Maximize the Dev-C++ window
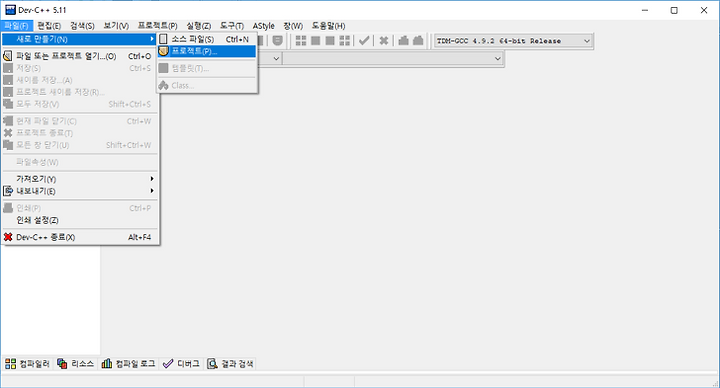Screen dimensions: 720x388 click(674, 10)
